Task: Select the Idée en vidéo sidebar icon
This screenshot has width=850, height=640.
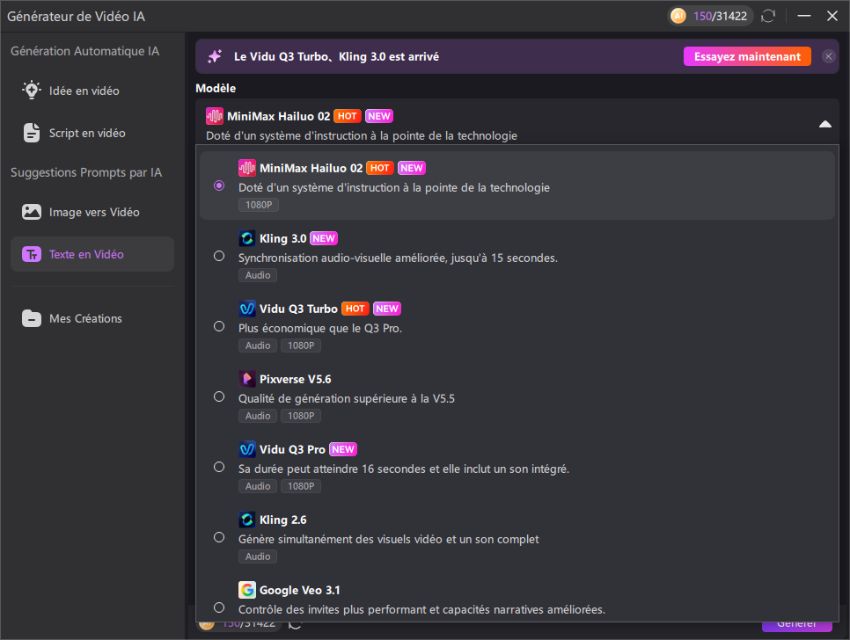Action: (34, 91)
